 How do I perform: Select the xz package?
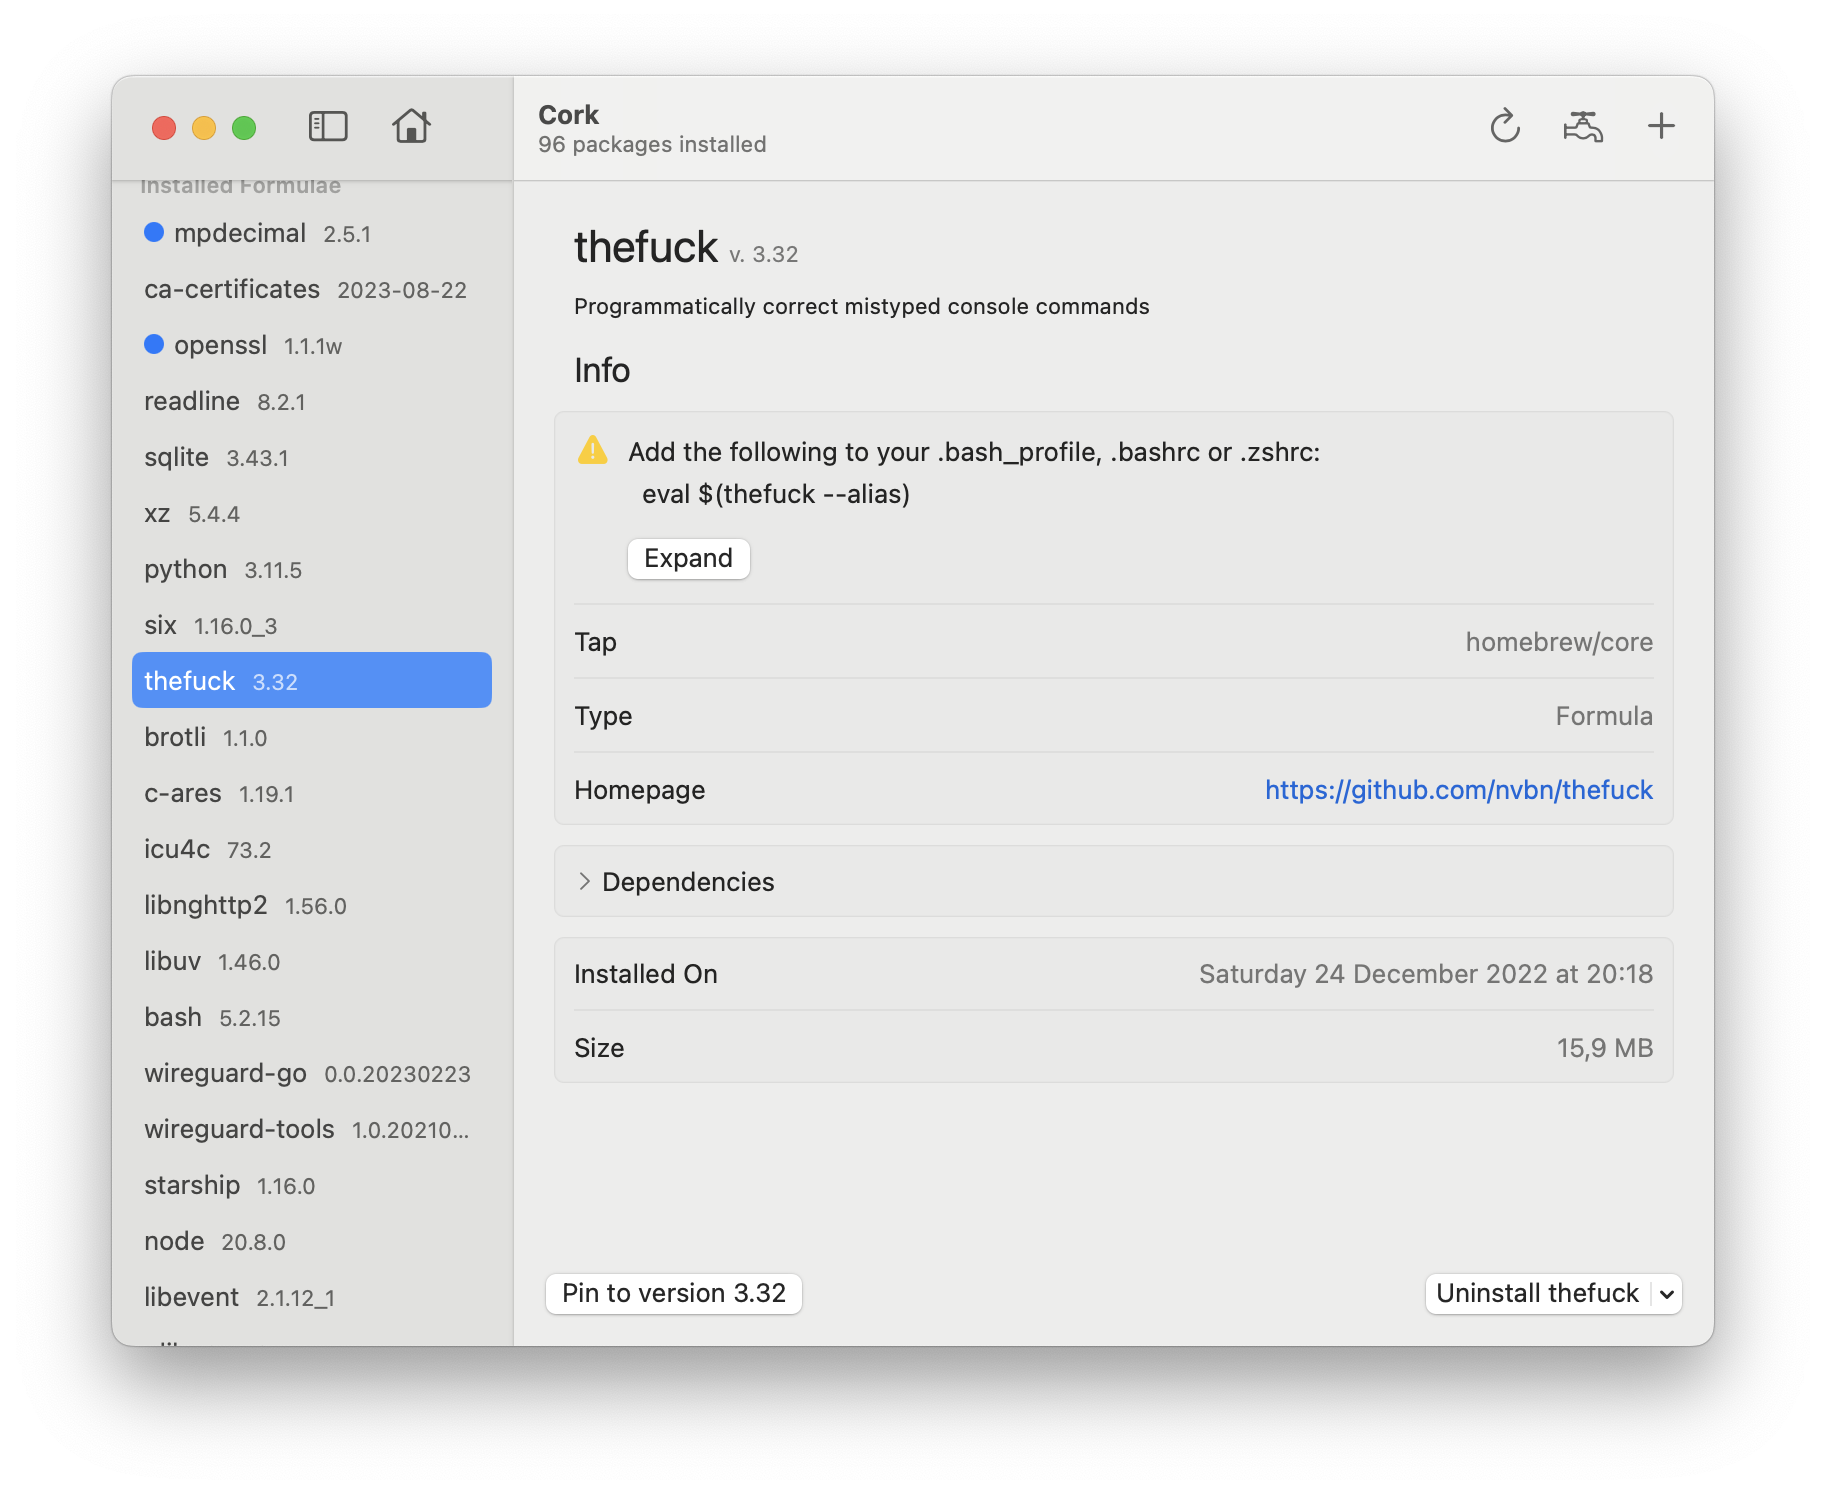312,513
